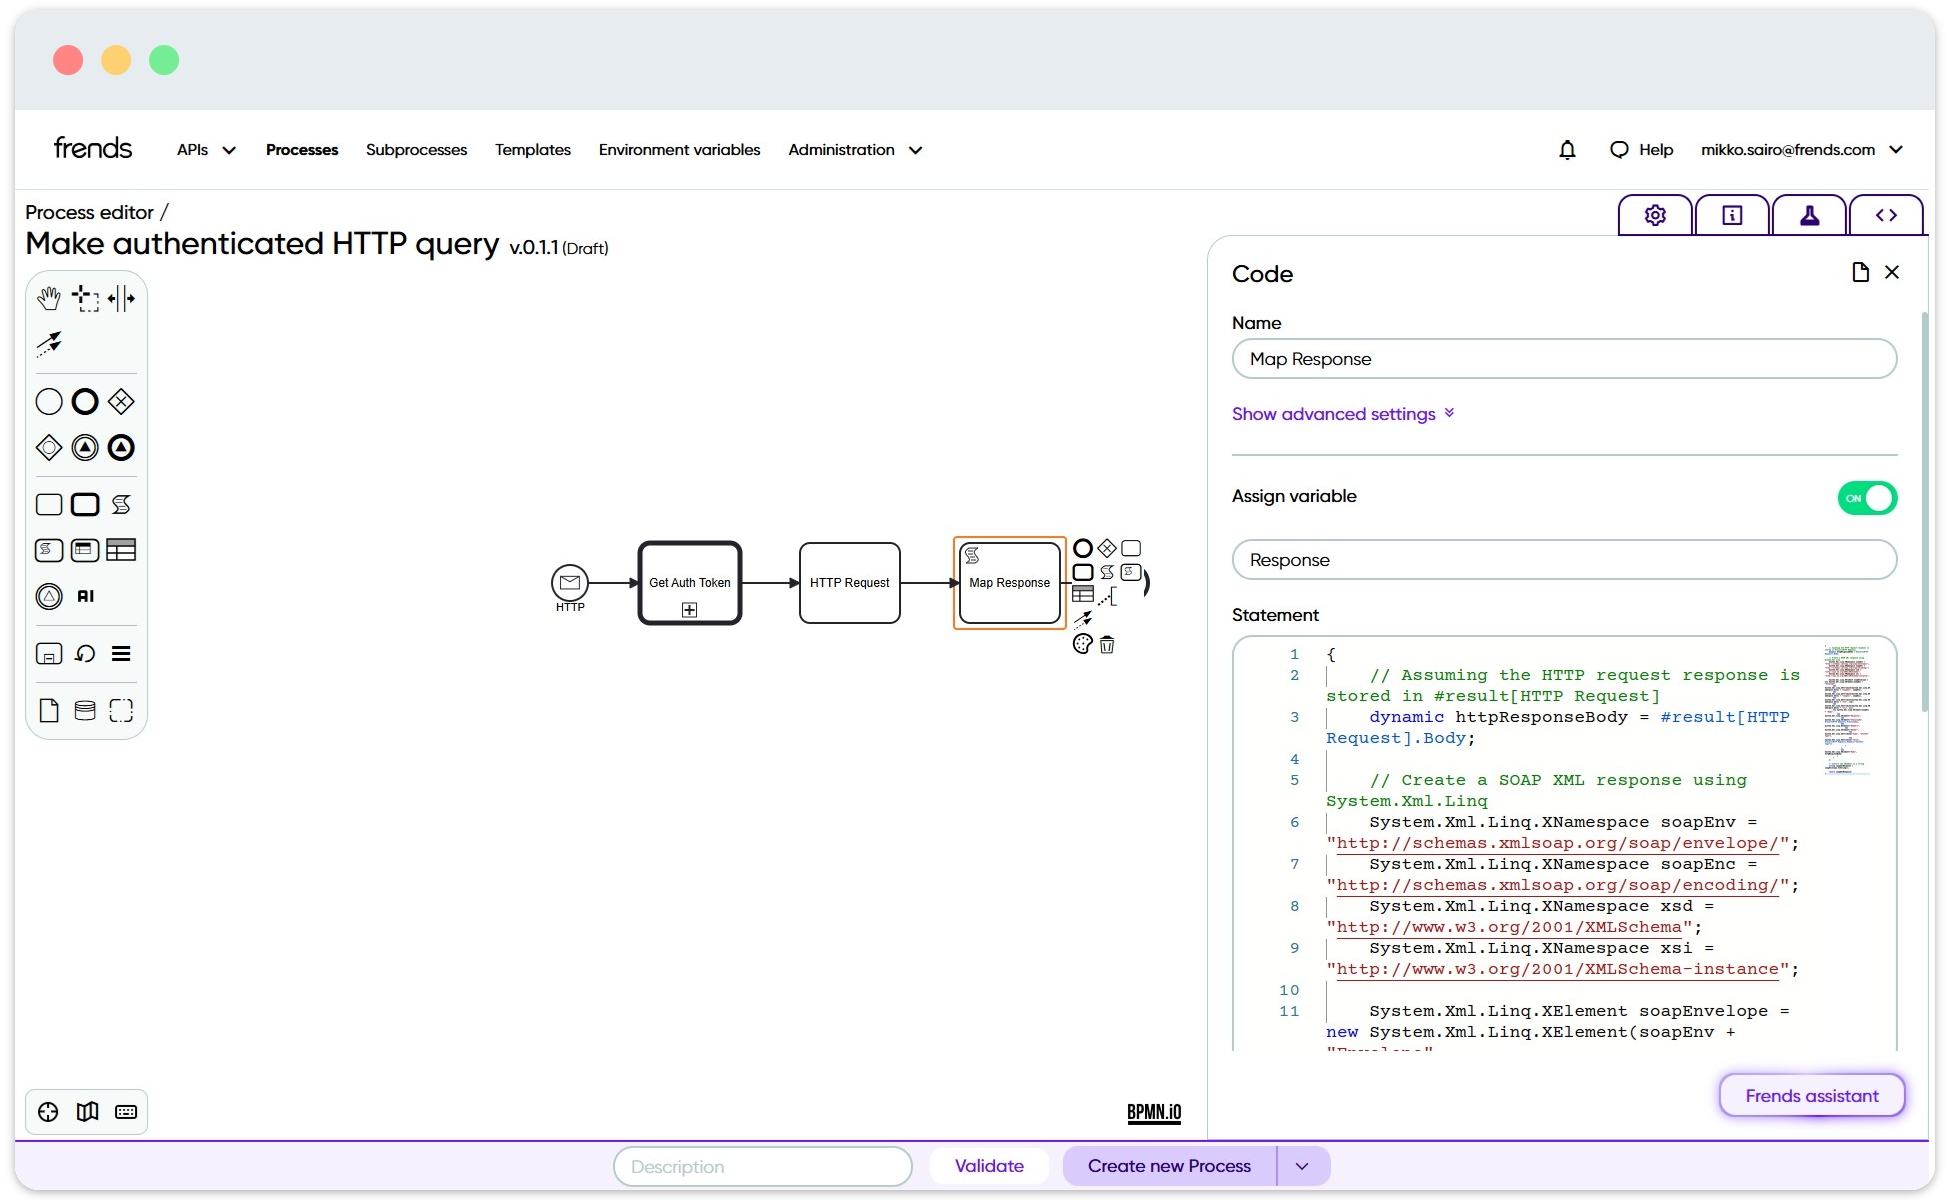Select the Script task shape in the palette
1950x1200 pixels.
pyautogui.click(x=121, y=504)
